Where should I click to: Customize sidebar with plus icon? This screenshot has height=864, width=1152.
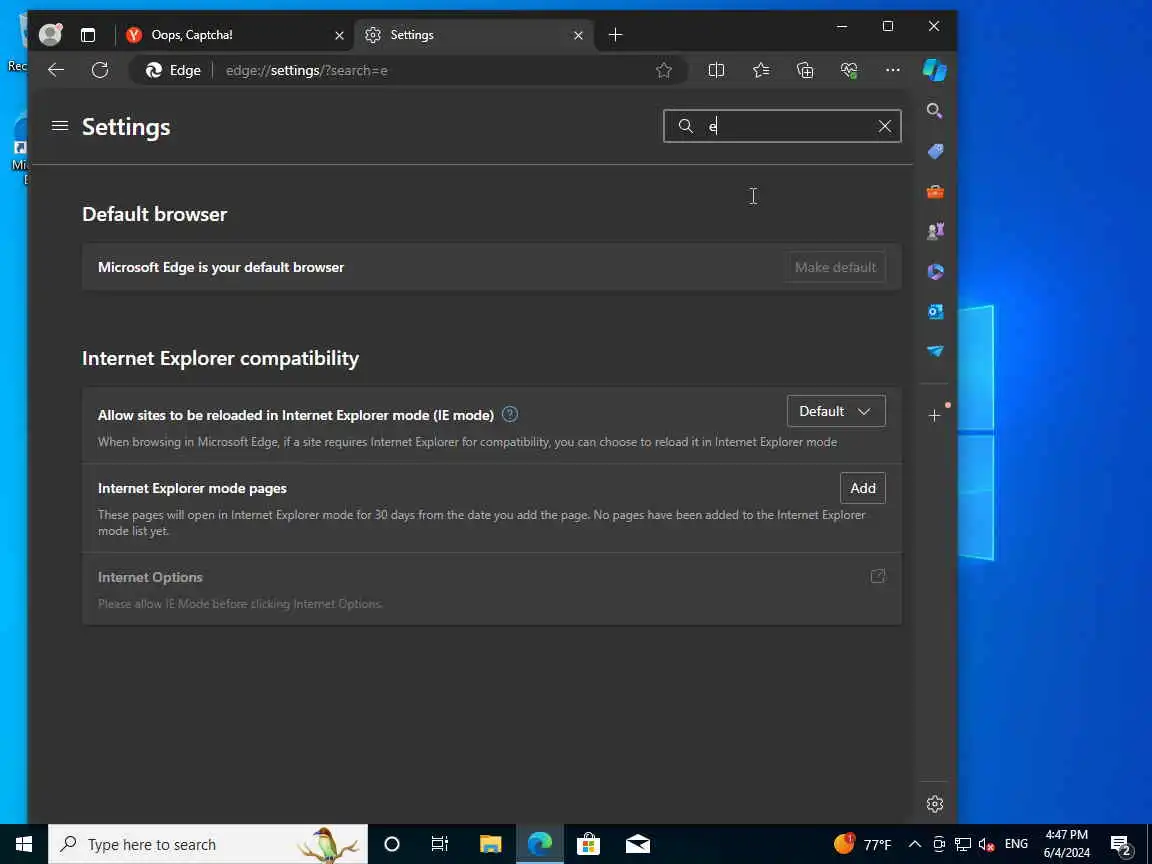coord(935,416)
